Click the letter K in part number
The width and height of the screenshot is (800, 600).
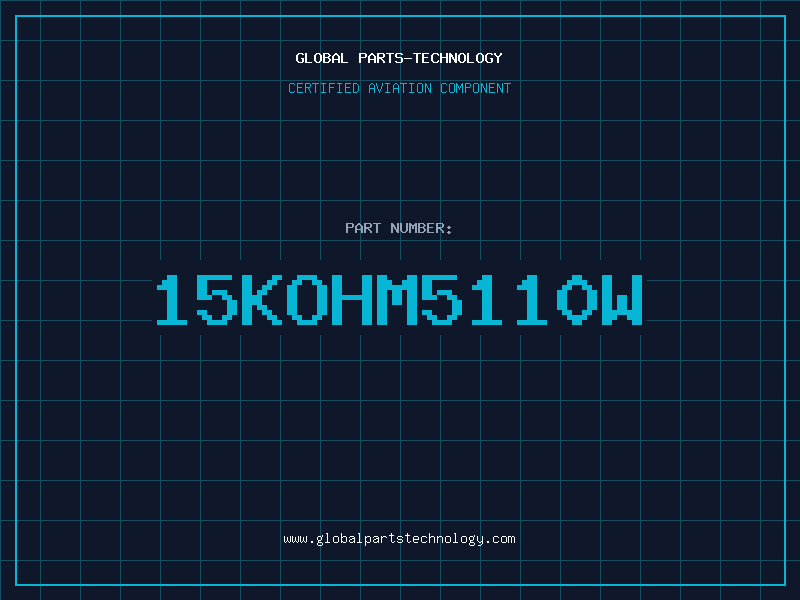[261, 299]
